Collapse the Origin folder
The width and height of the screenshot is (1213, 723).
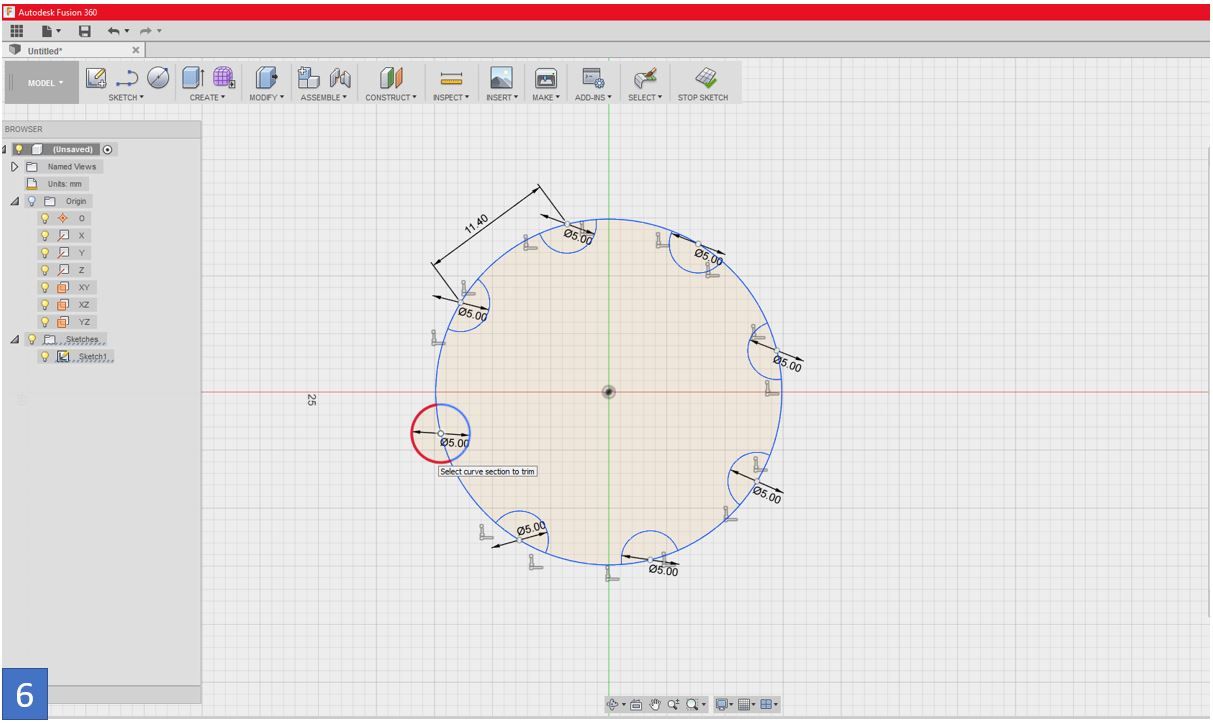(14, 201)
